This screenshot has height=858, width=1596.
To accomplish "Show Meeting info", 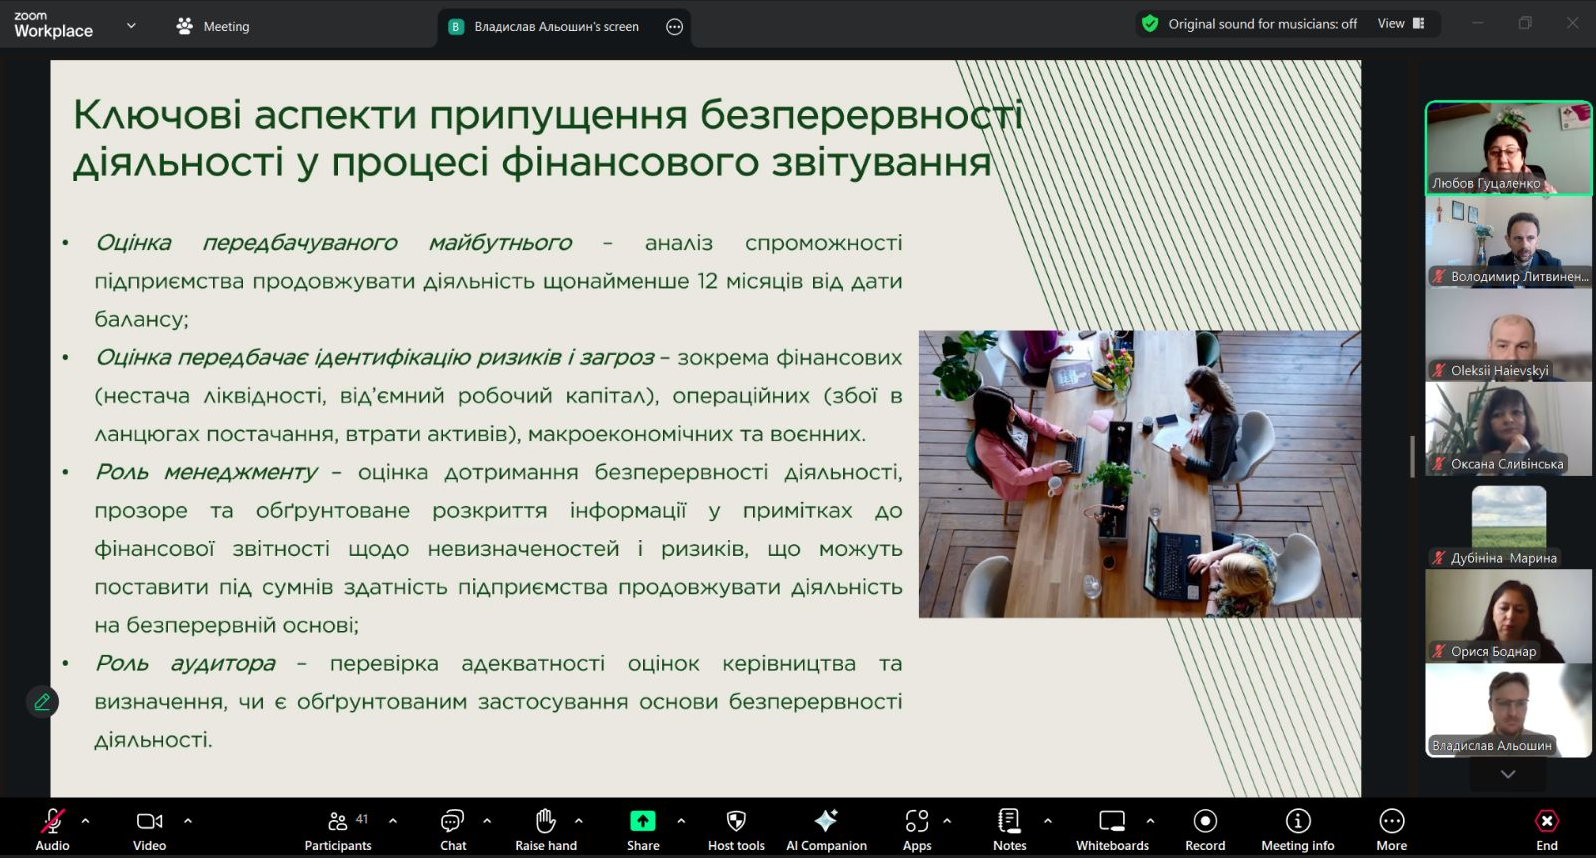I will pos(1298,829).
